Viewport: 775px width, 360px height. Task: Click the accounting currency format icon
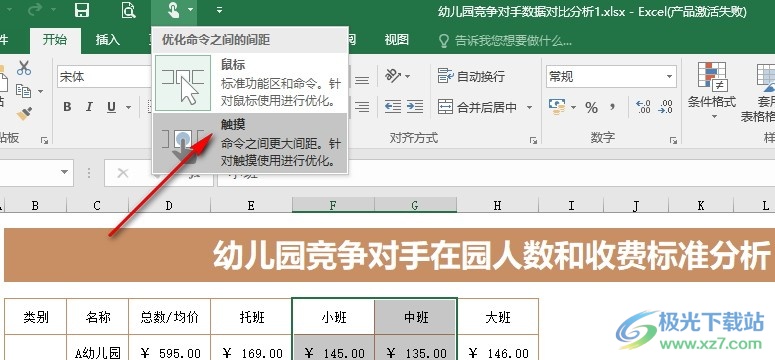(x=557, y=107)
